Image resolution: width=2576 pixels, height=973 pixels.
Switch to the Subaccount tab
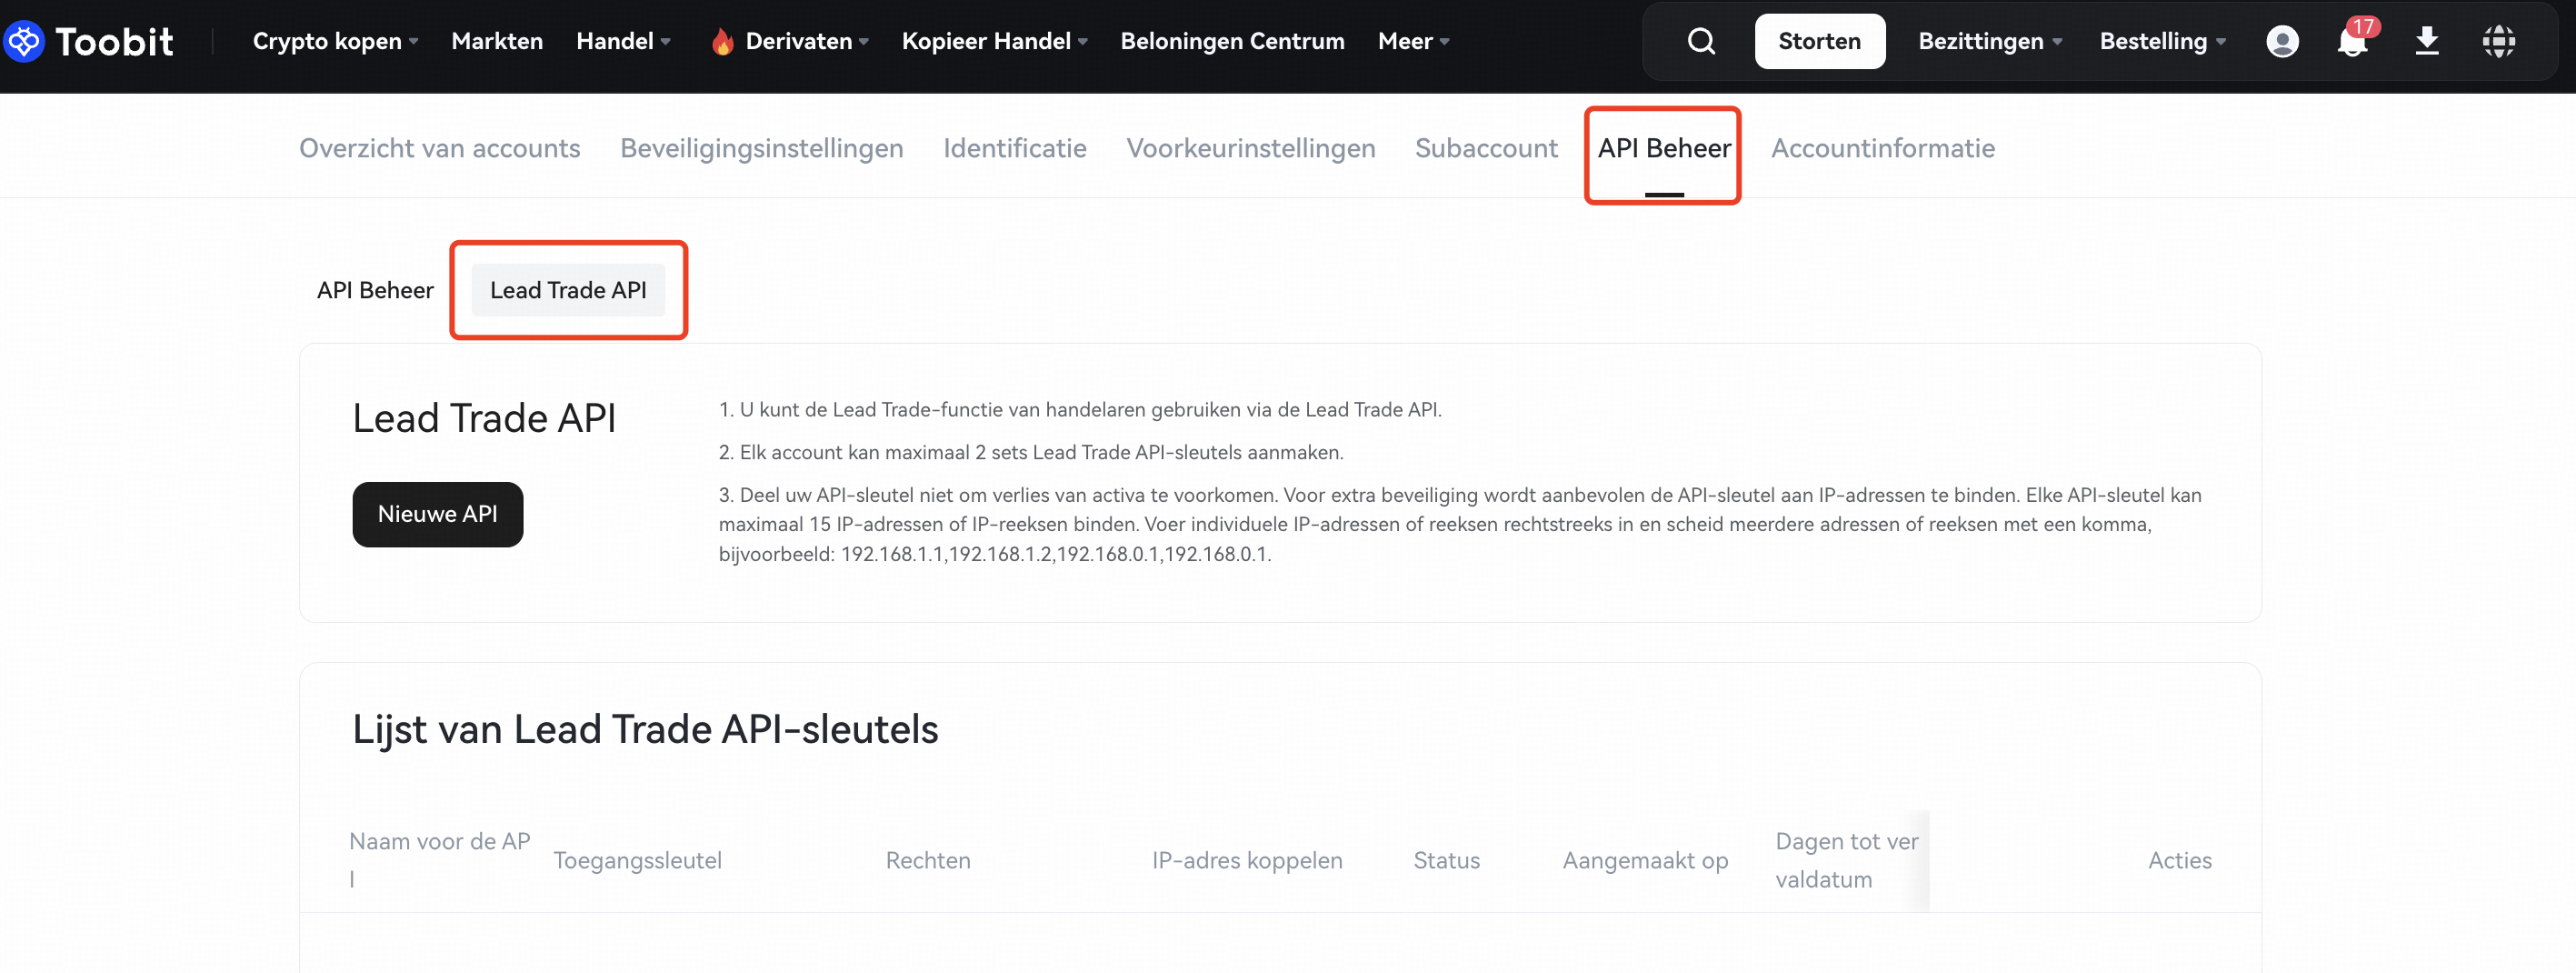1486,148
